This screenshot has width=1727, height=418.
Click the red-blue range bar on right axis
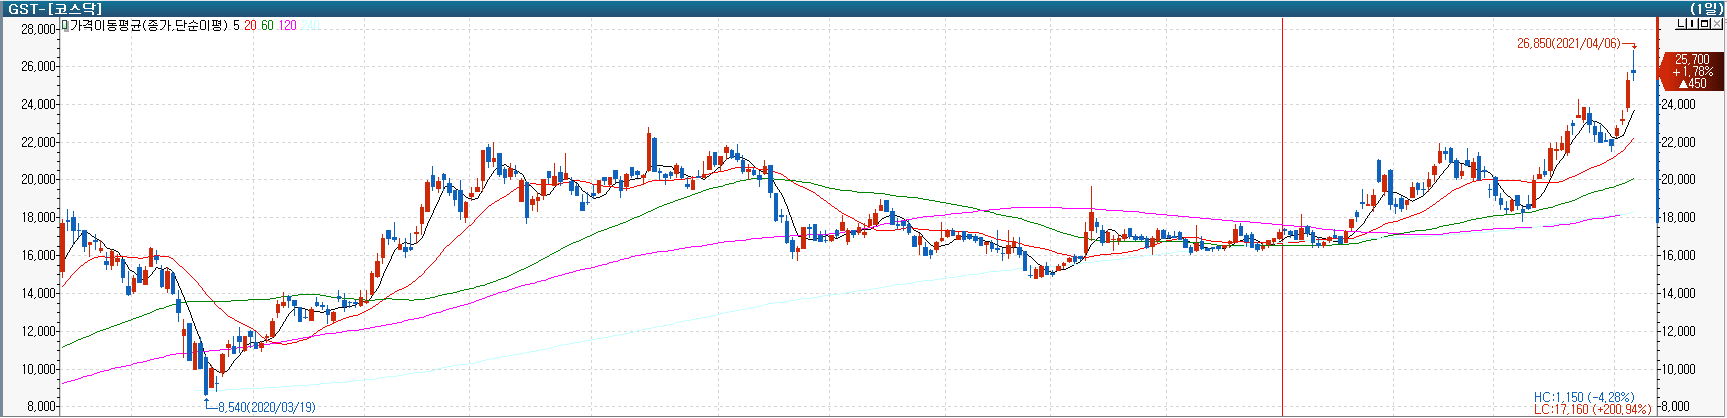tap(1658, 200)
